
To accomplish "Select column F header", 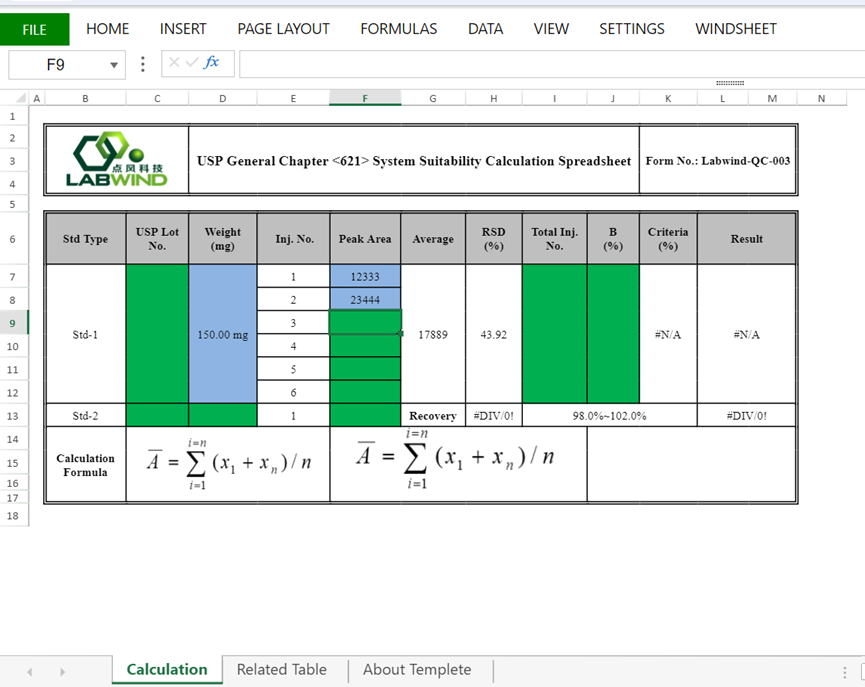I will pyautogui.click(x=365, y=98).
